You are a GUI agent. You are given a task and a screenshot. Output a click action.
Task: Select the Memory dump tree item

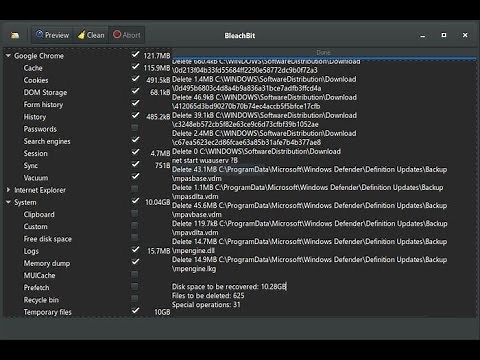(47, 263)
